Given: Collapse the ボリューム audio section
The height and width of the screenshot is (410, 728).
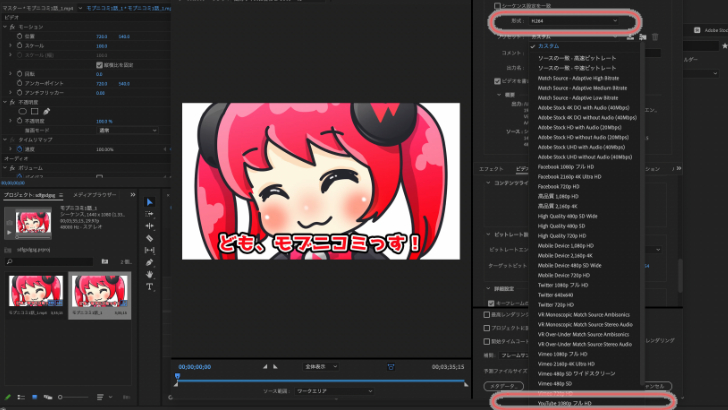Looking at the screenshot, I should [x=5, y=168].
